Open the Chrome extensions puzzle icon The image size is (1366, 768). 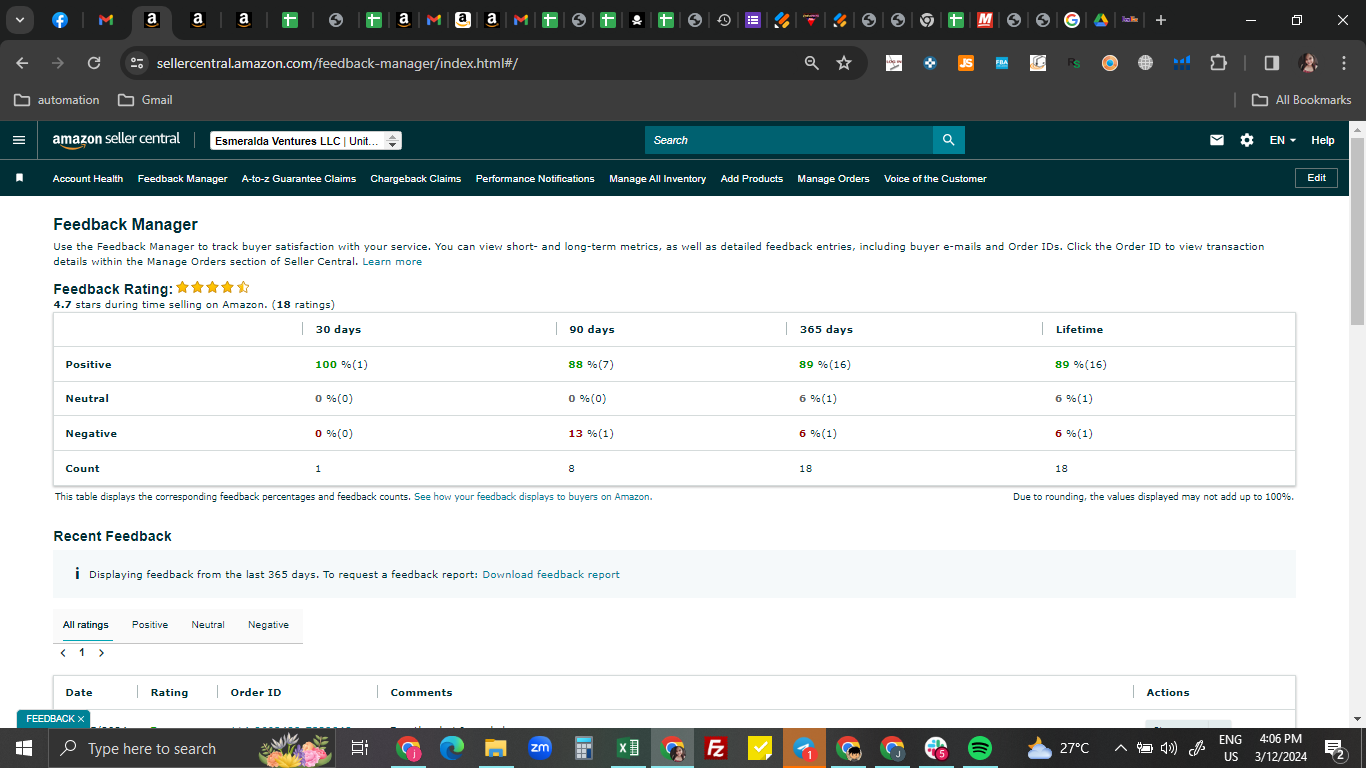click(x=1218, y=63)
